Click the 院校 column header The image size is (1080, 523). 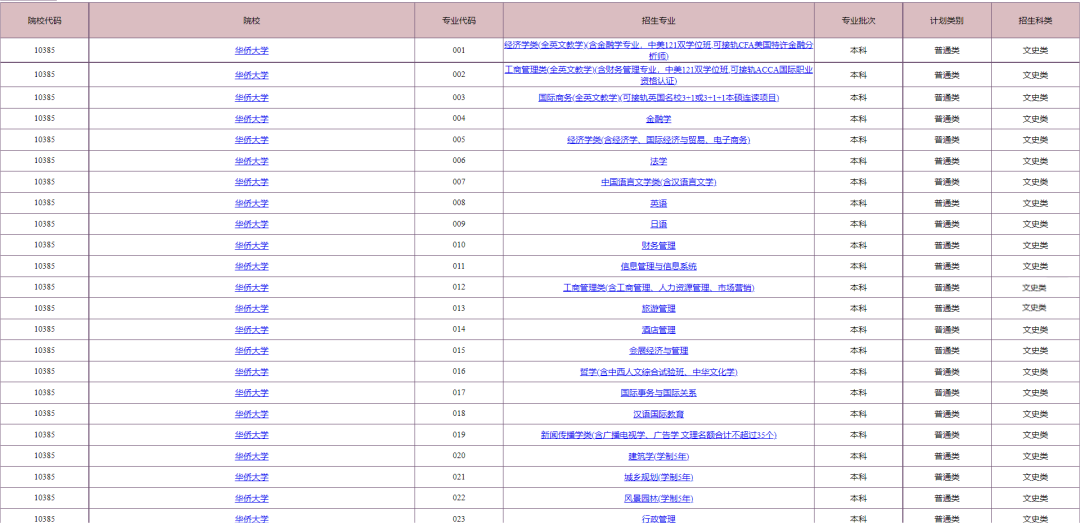coord(251,21)
